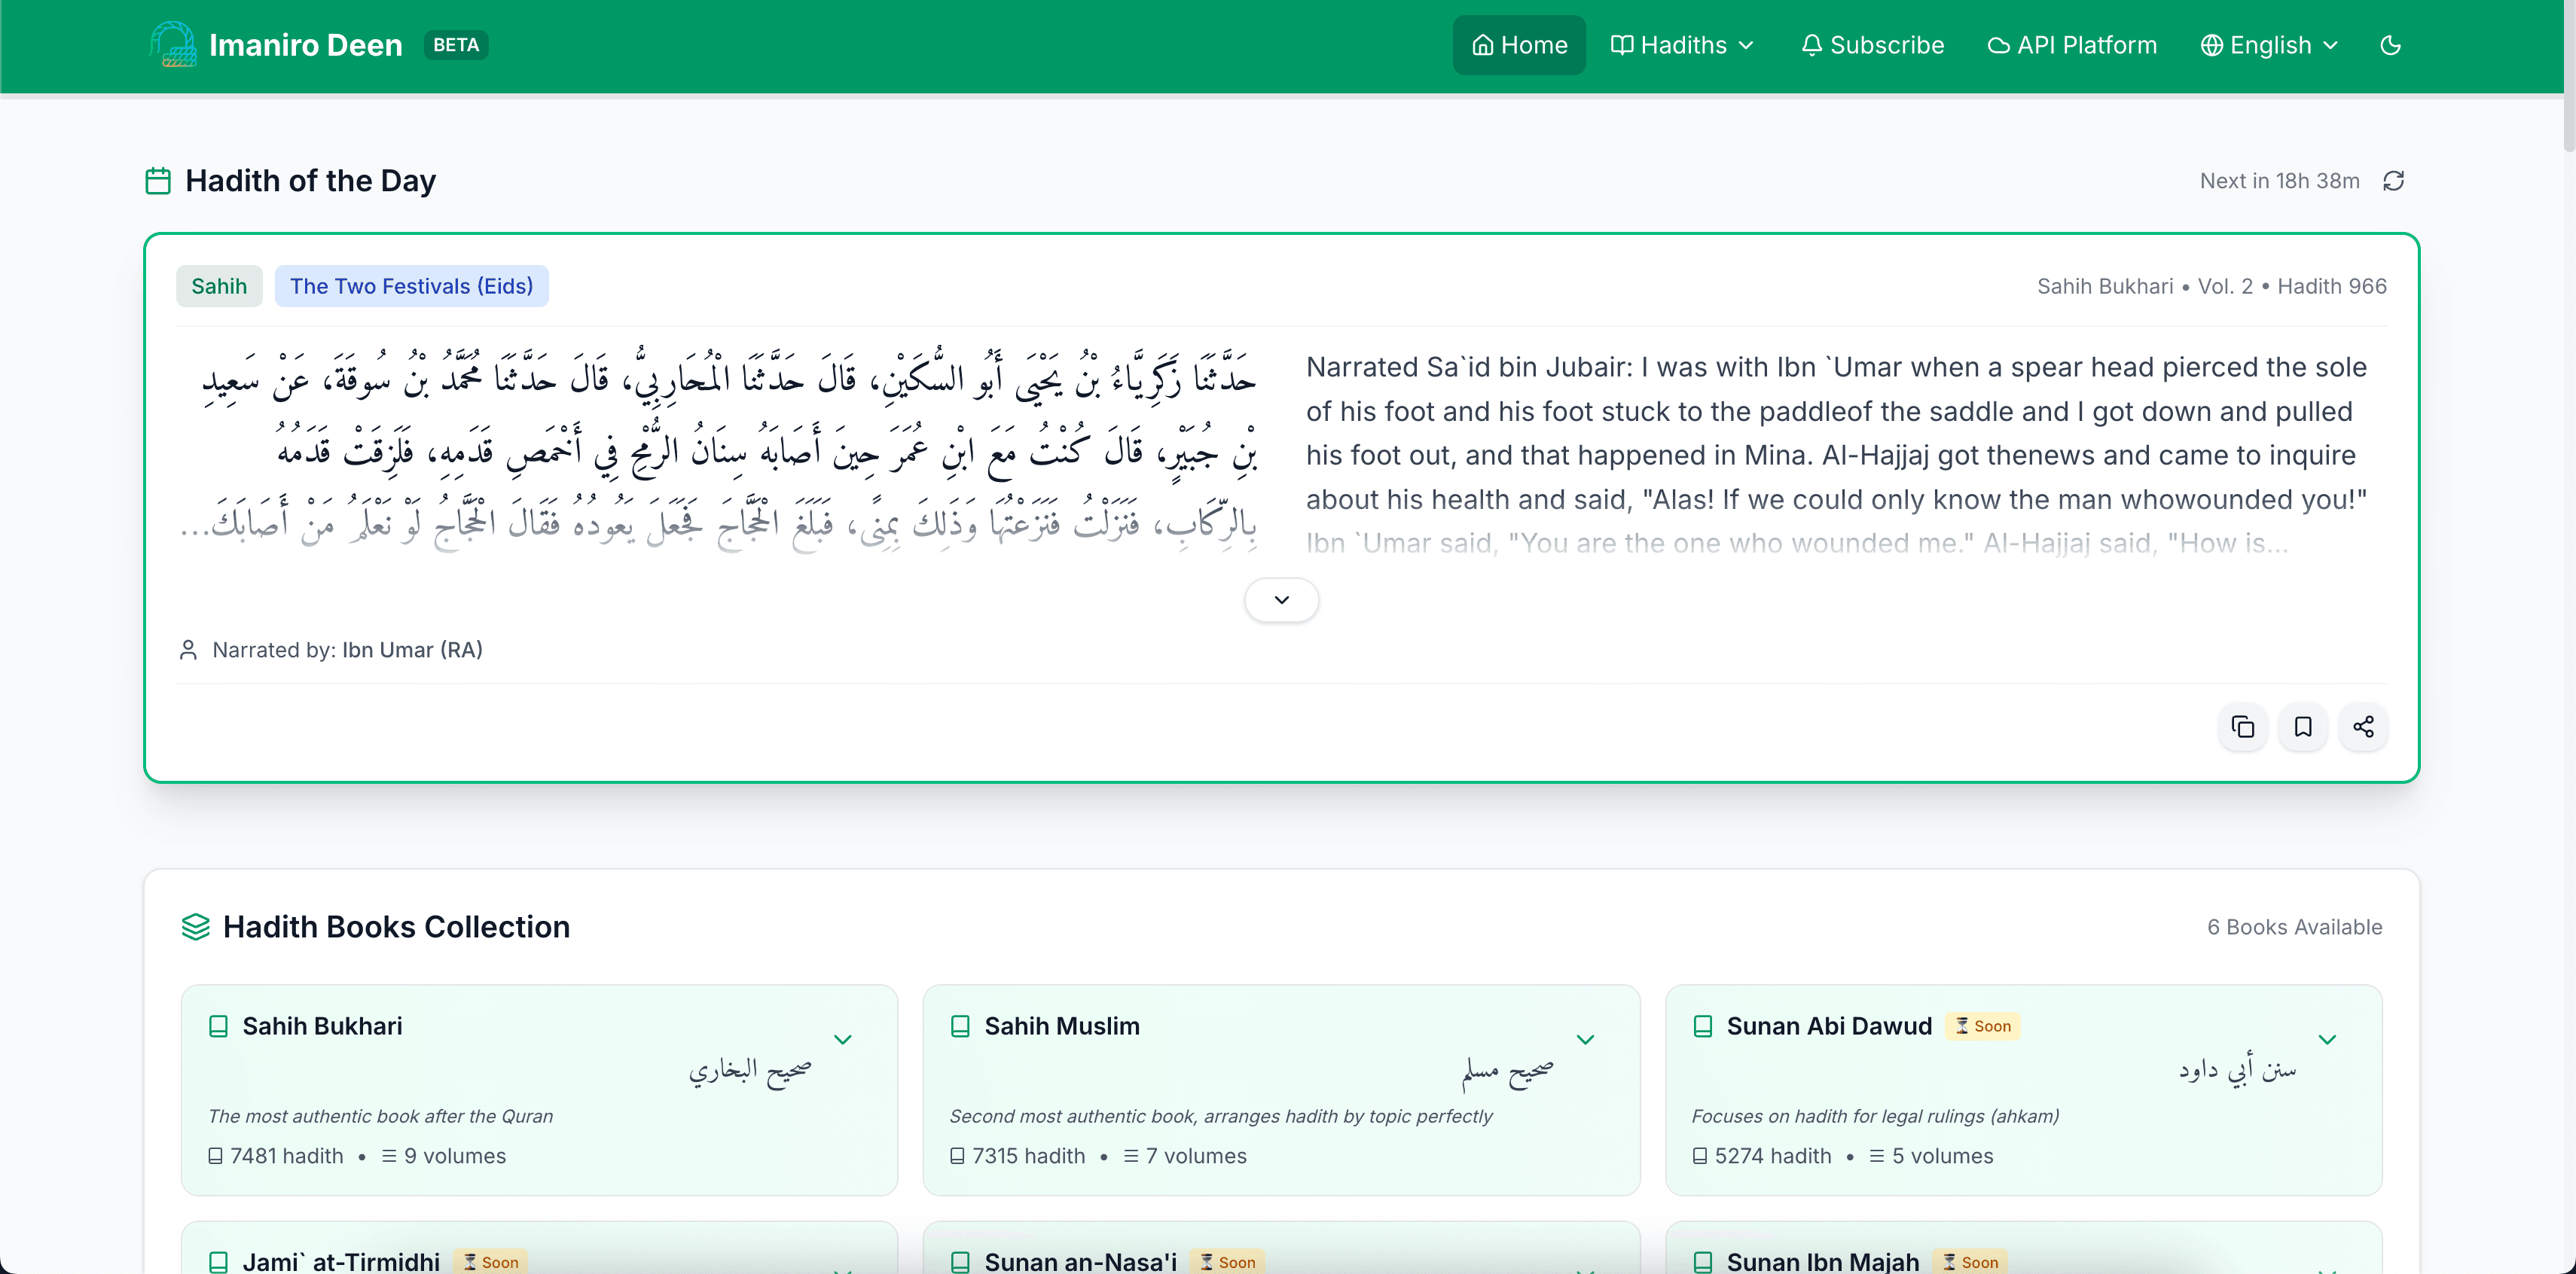Expand the Sunan Abi Dawud card
Image resolution: width=2576 pixels, height=1274 pixels.
point(2327,1040)
